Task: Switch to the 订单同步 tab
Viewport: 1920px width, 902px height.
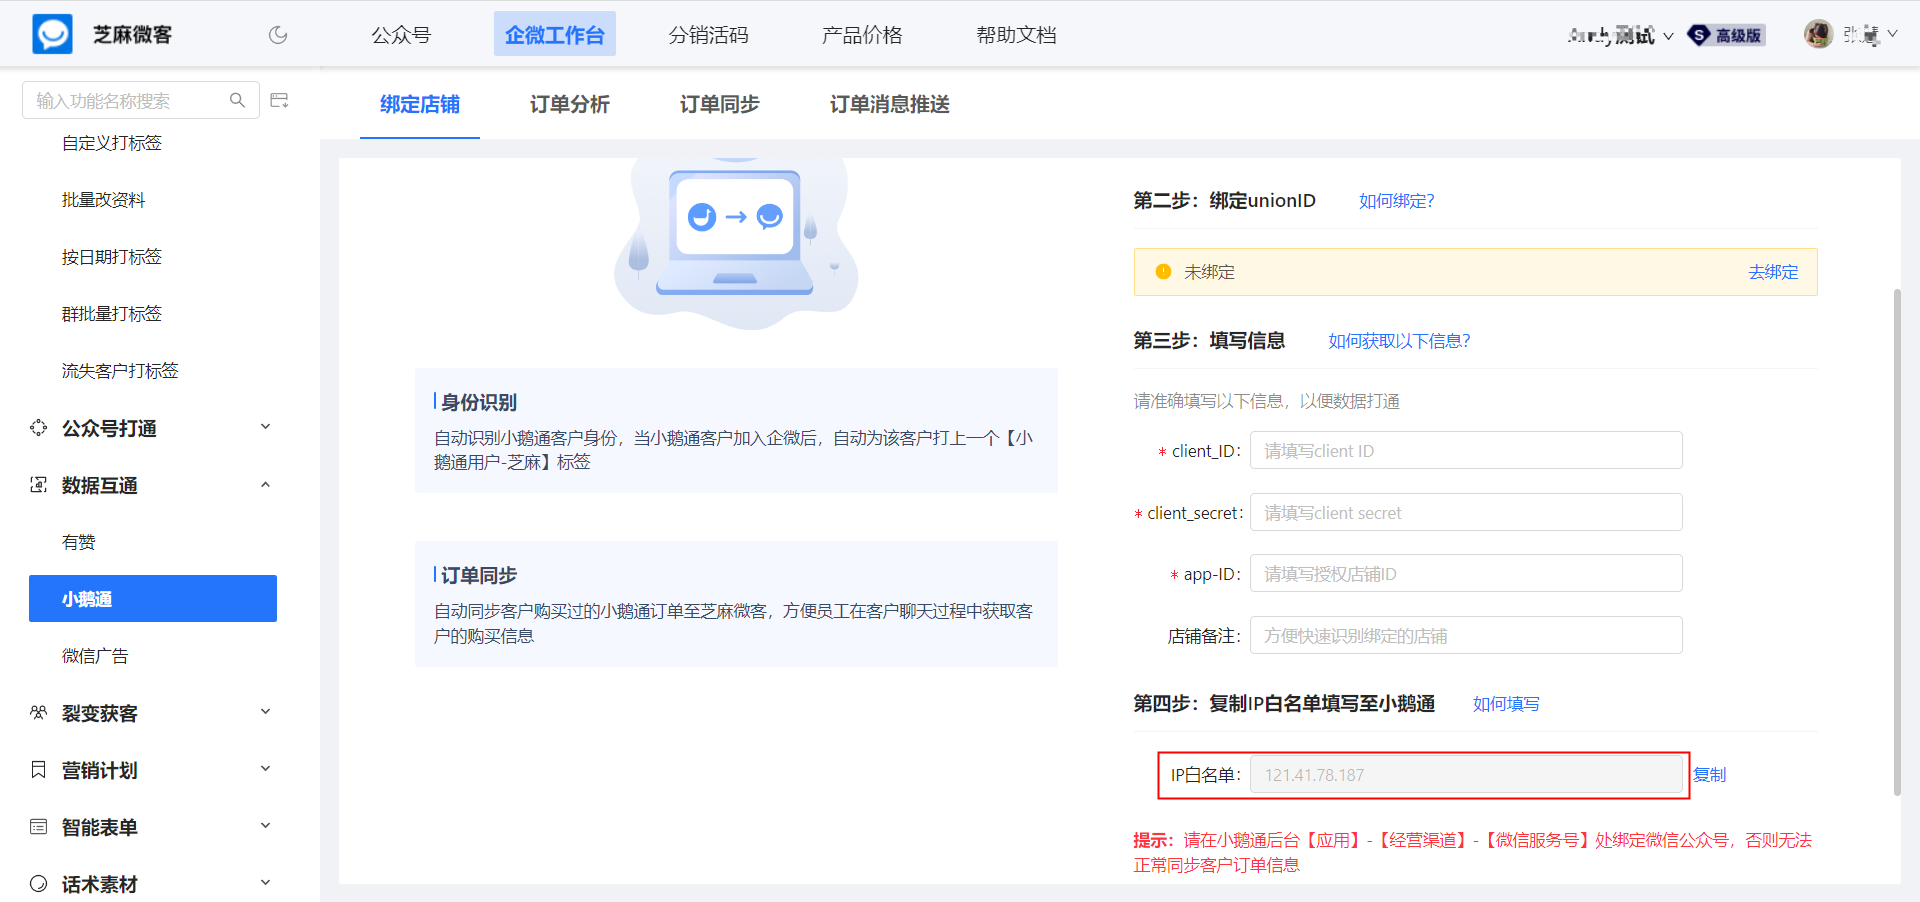Action: pos(720,104)
